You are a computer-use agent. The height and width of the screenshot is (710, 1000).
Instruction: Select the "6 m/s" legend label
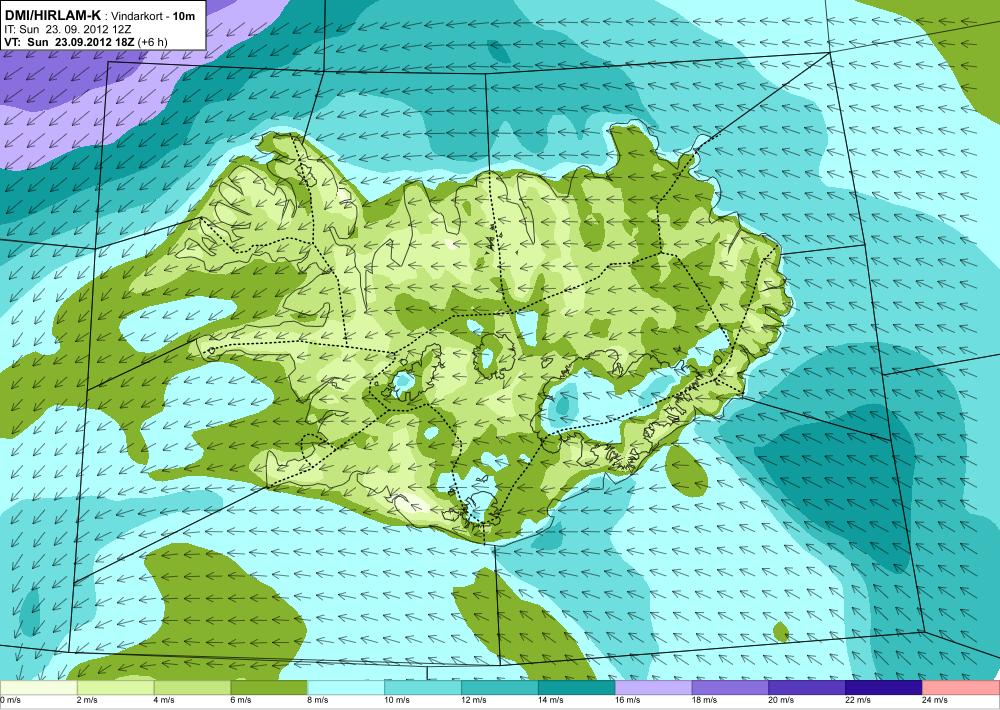pos(241,700)
